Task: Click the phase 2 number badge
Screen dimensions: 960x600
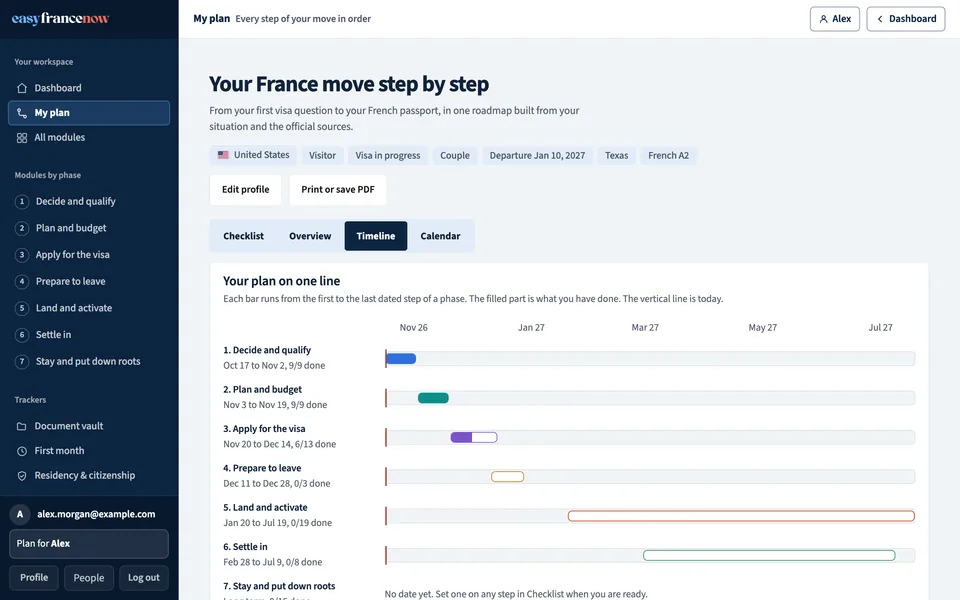Action: (x=22, y=228)
